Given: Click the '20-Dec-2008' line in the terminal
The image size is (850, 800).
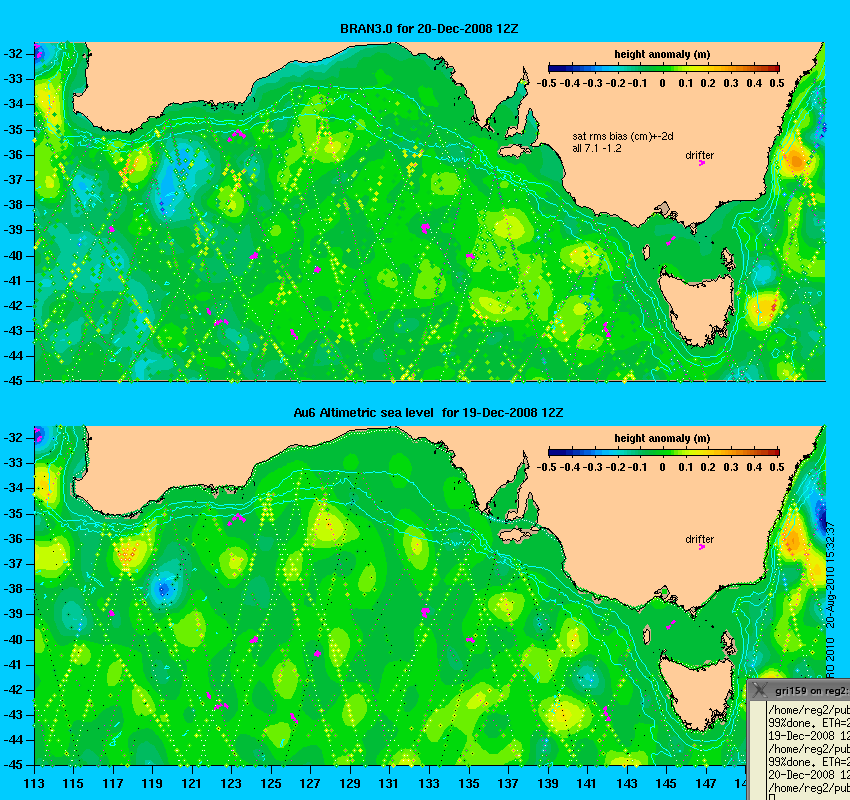Looking at the screenshot, I should click(809, 775).
